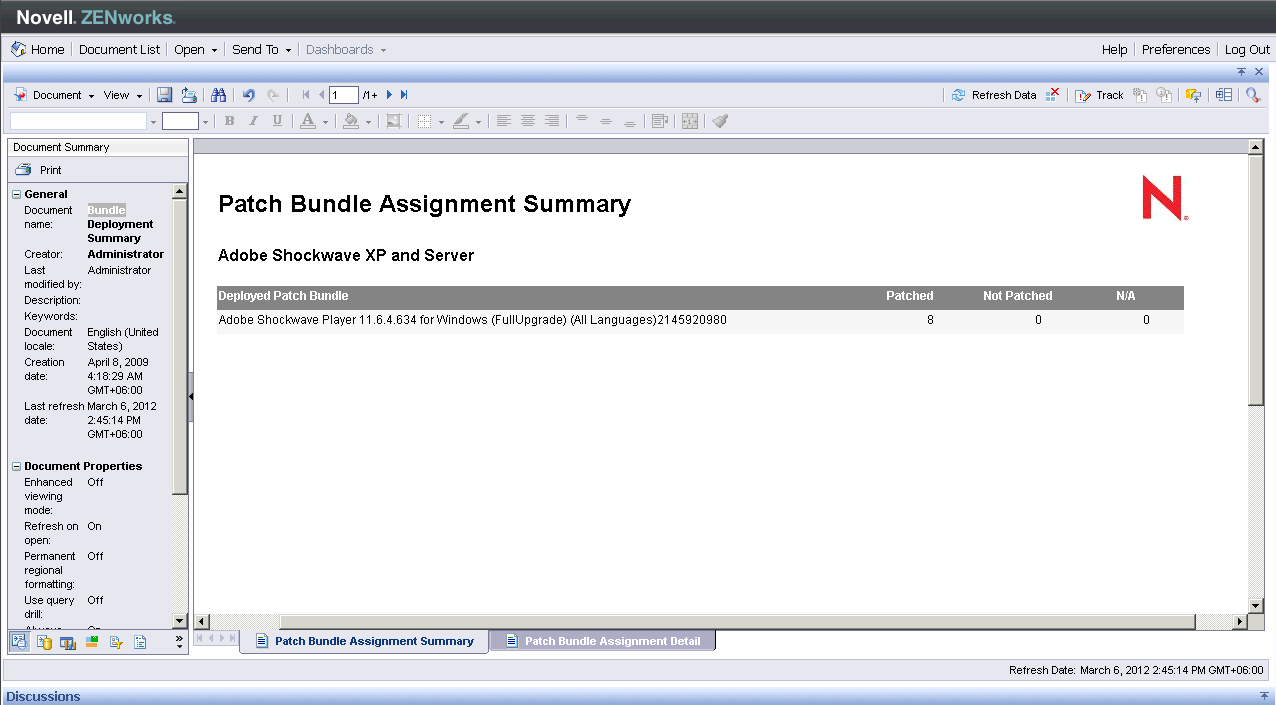This screenshot has height=705, width=1276.
Task: Click the Borders icon
Action: tap(425, 121)
